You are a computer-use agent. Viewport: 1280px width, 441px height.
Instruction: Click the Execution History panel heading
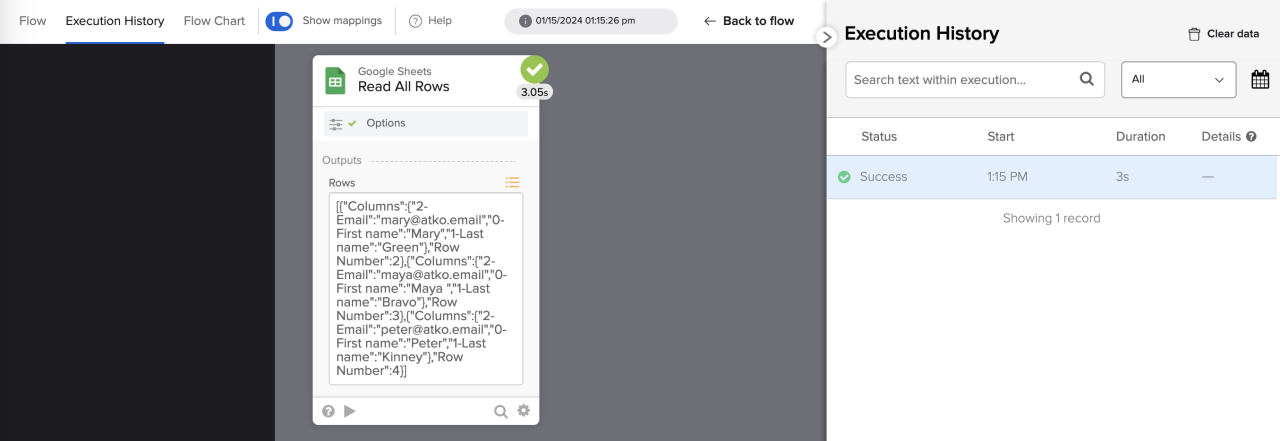(922, 34)
